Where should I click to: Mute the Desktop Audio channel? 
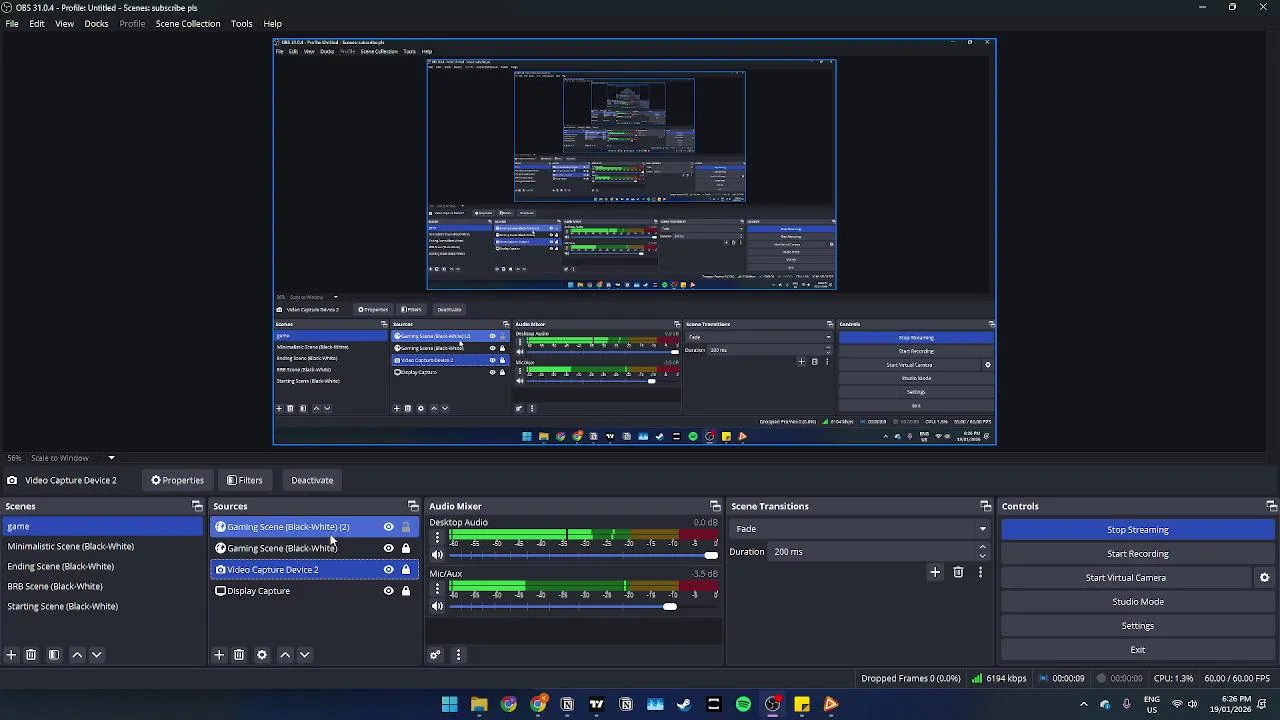point(437,555)
